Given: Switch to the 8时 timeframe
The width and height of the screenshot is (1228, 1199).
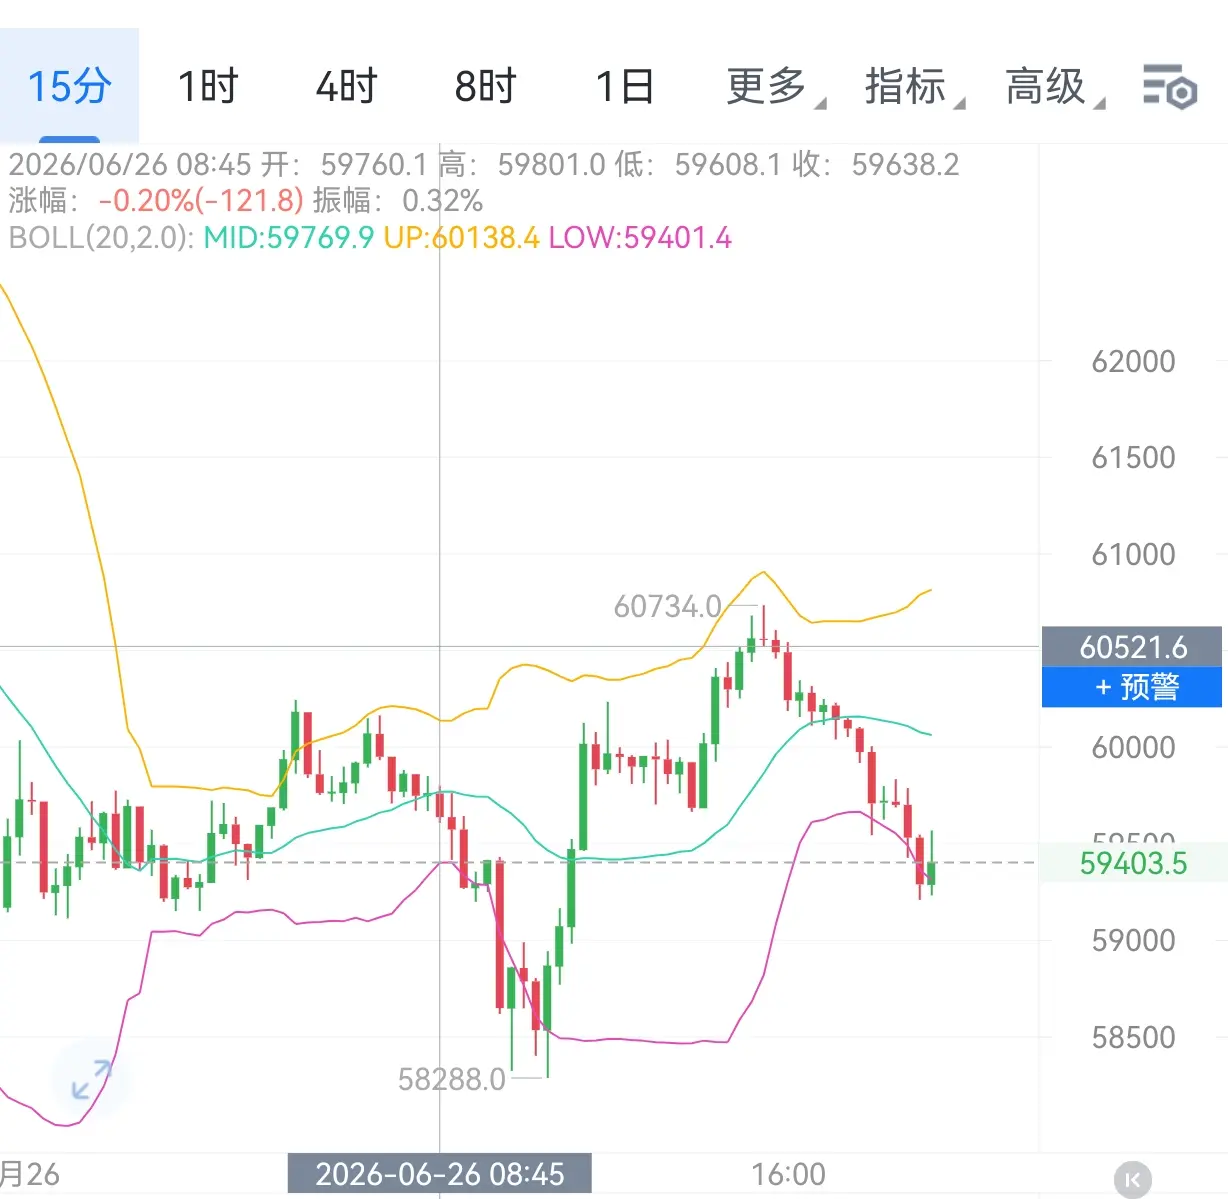Looking at the screenshot, I should pos(485,86).
